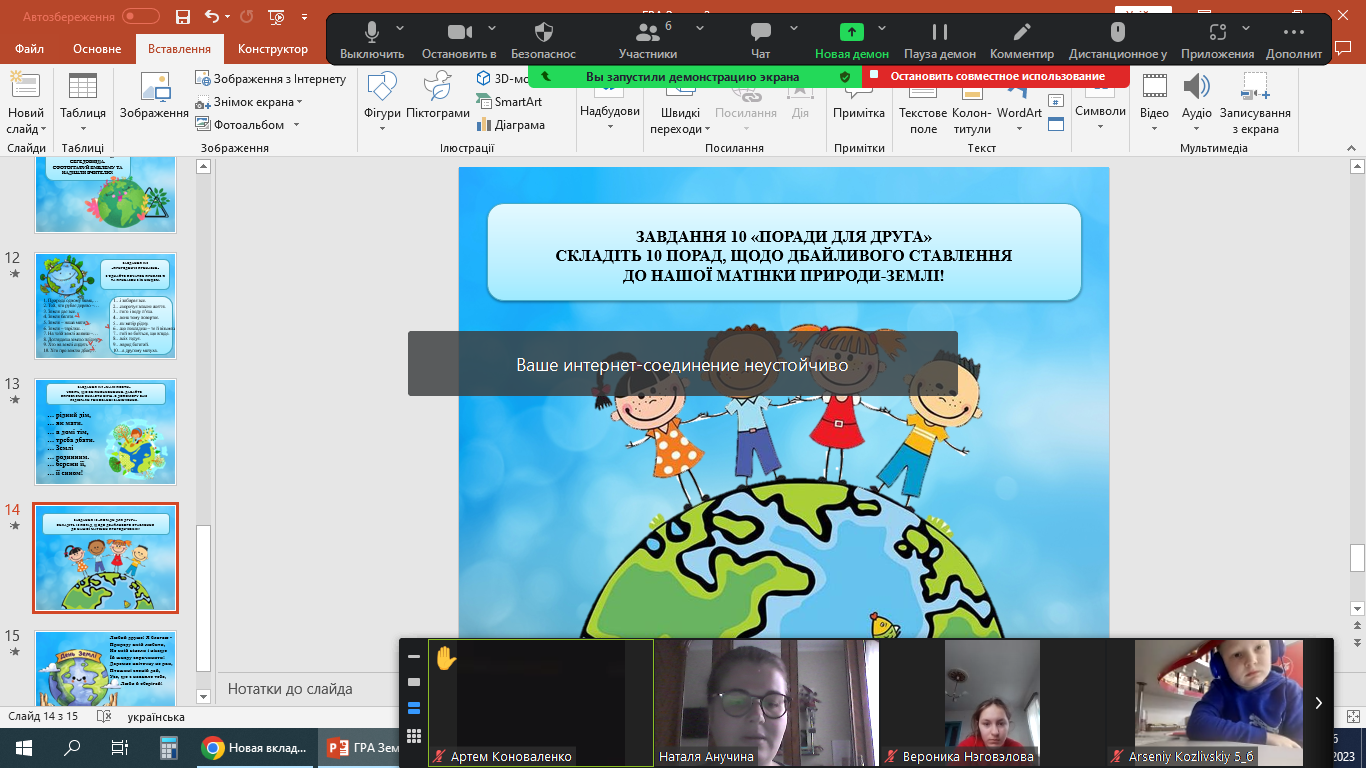Insert an online picture (Зображення з Інтернету)
Image resolution: width=1366 pixels, height=768 pixels.
coord(271,79)
